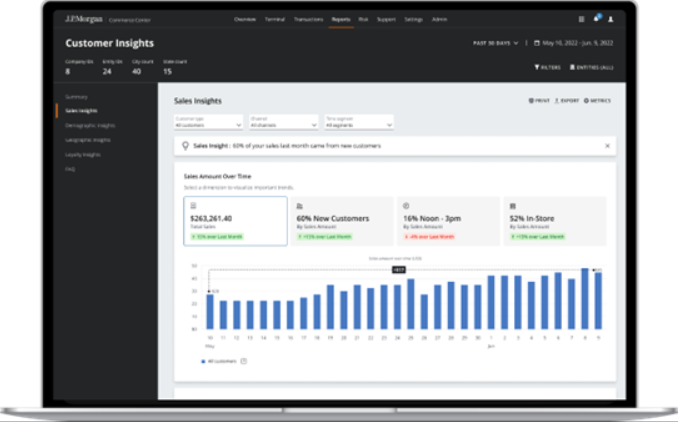Click the chart bar for May 10
The width and height of the screenshot is (678, 422).
click(x=210, y=311)
